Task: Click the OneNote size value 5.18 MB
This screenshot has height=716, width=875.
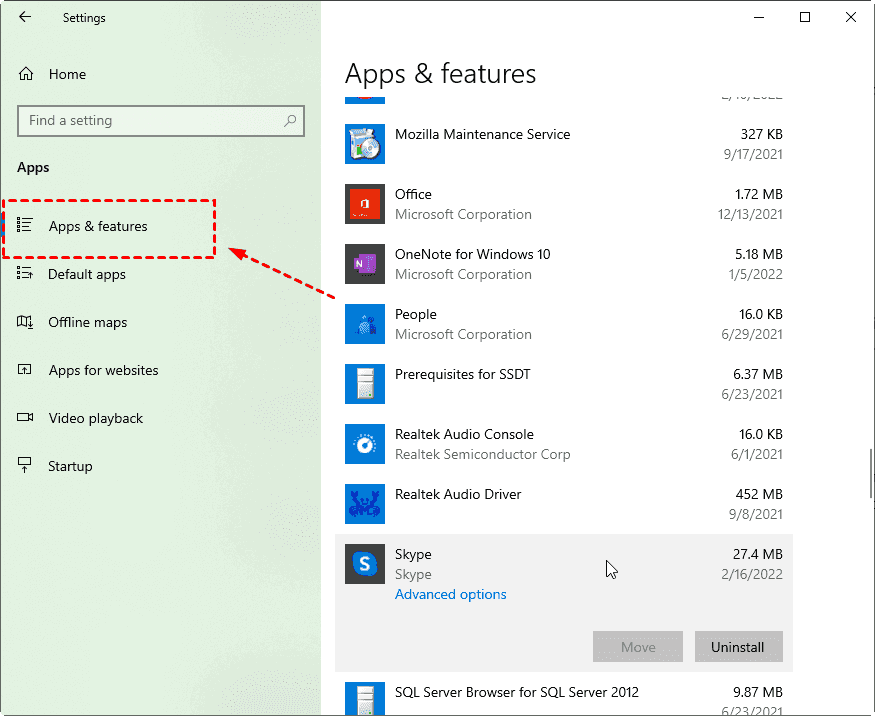Action: pos(759,254)
